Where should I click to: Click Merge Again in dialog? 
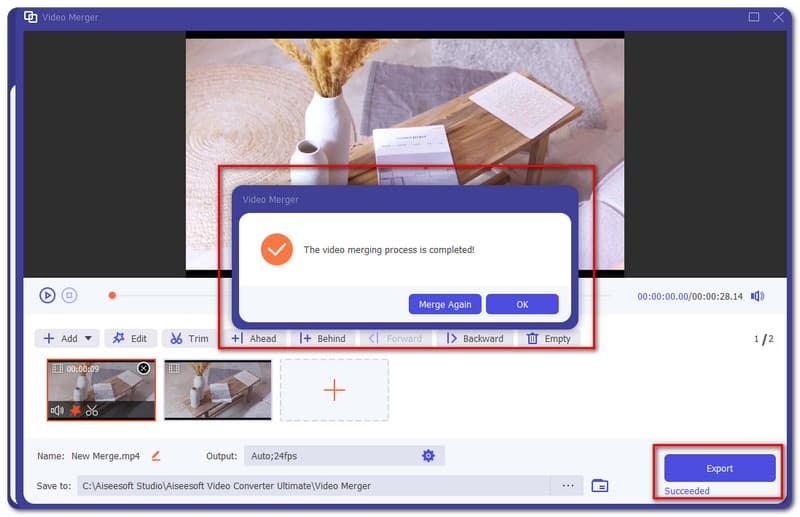point(445,304)
